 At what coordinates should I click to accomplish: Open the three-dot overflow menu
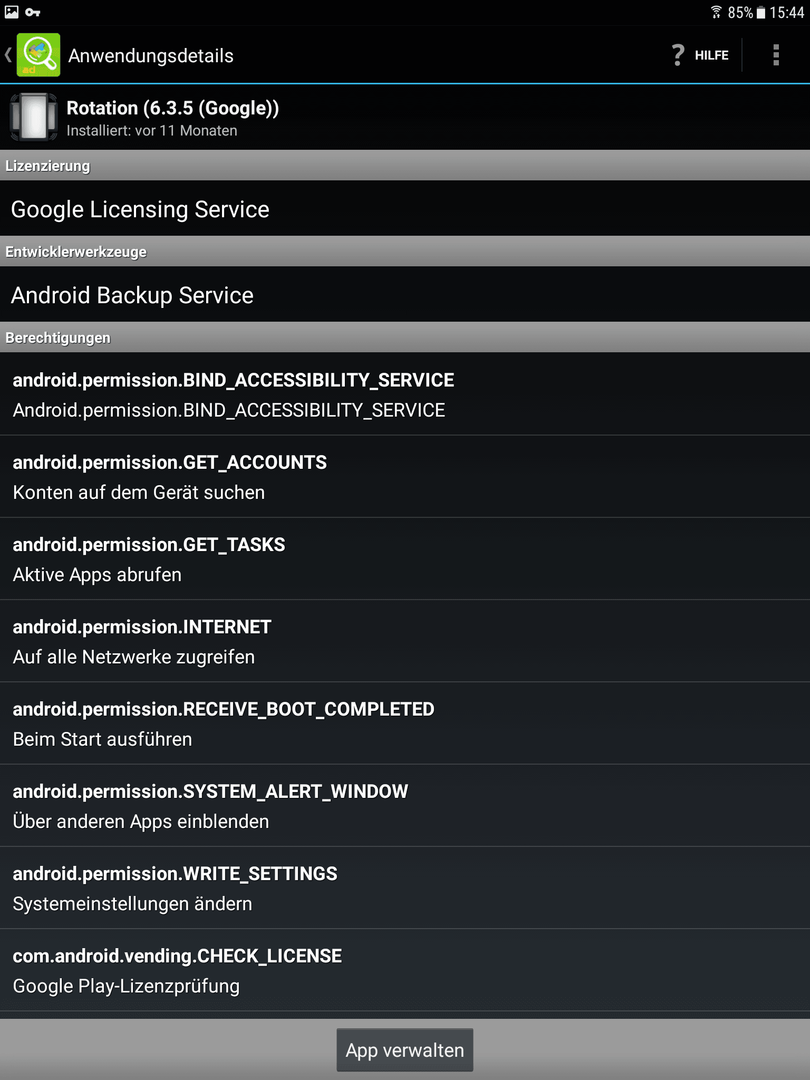click(776, 55)
